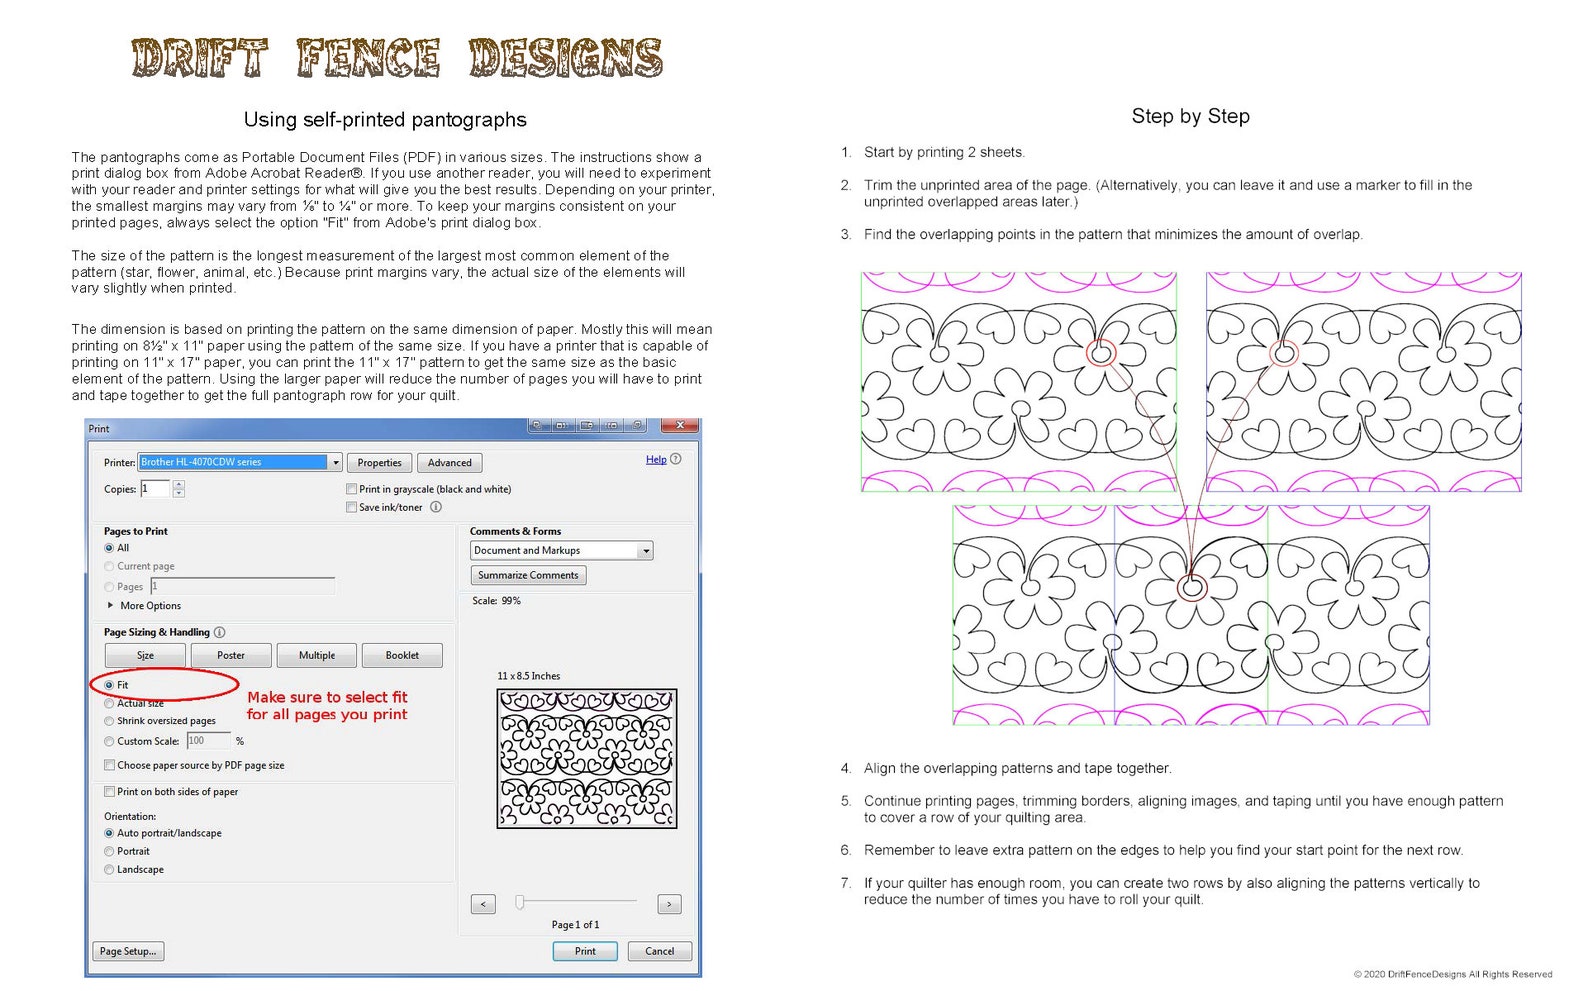Go to previous preview page with left arrow
1588x991 pixels.
click(483, 904)
